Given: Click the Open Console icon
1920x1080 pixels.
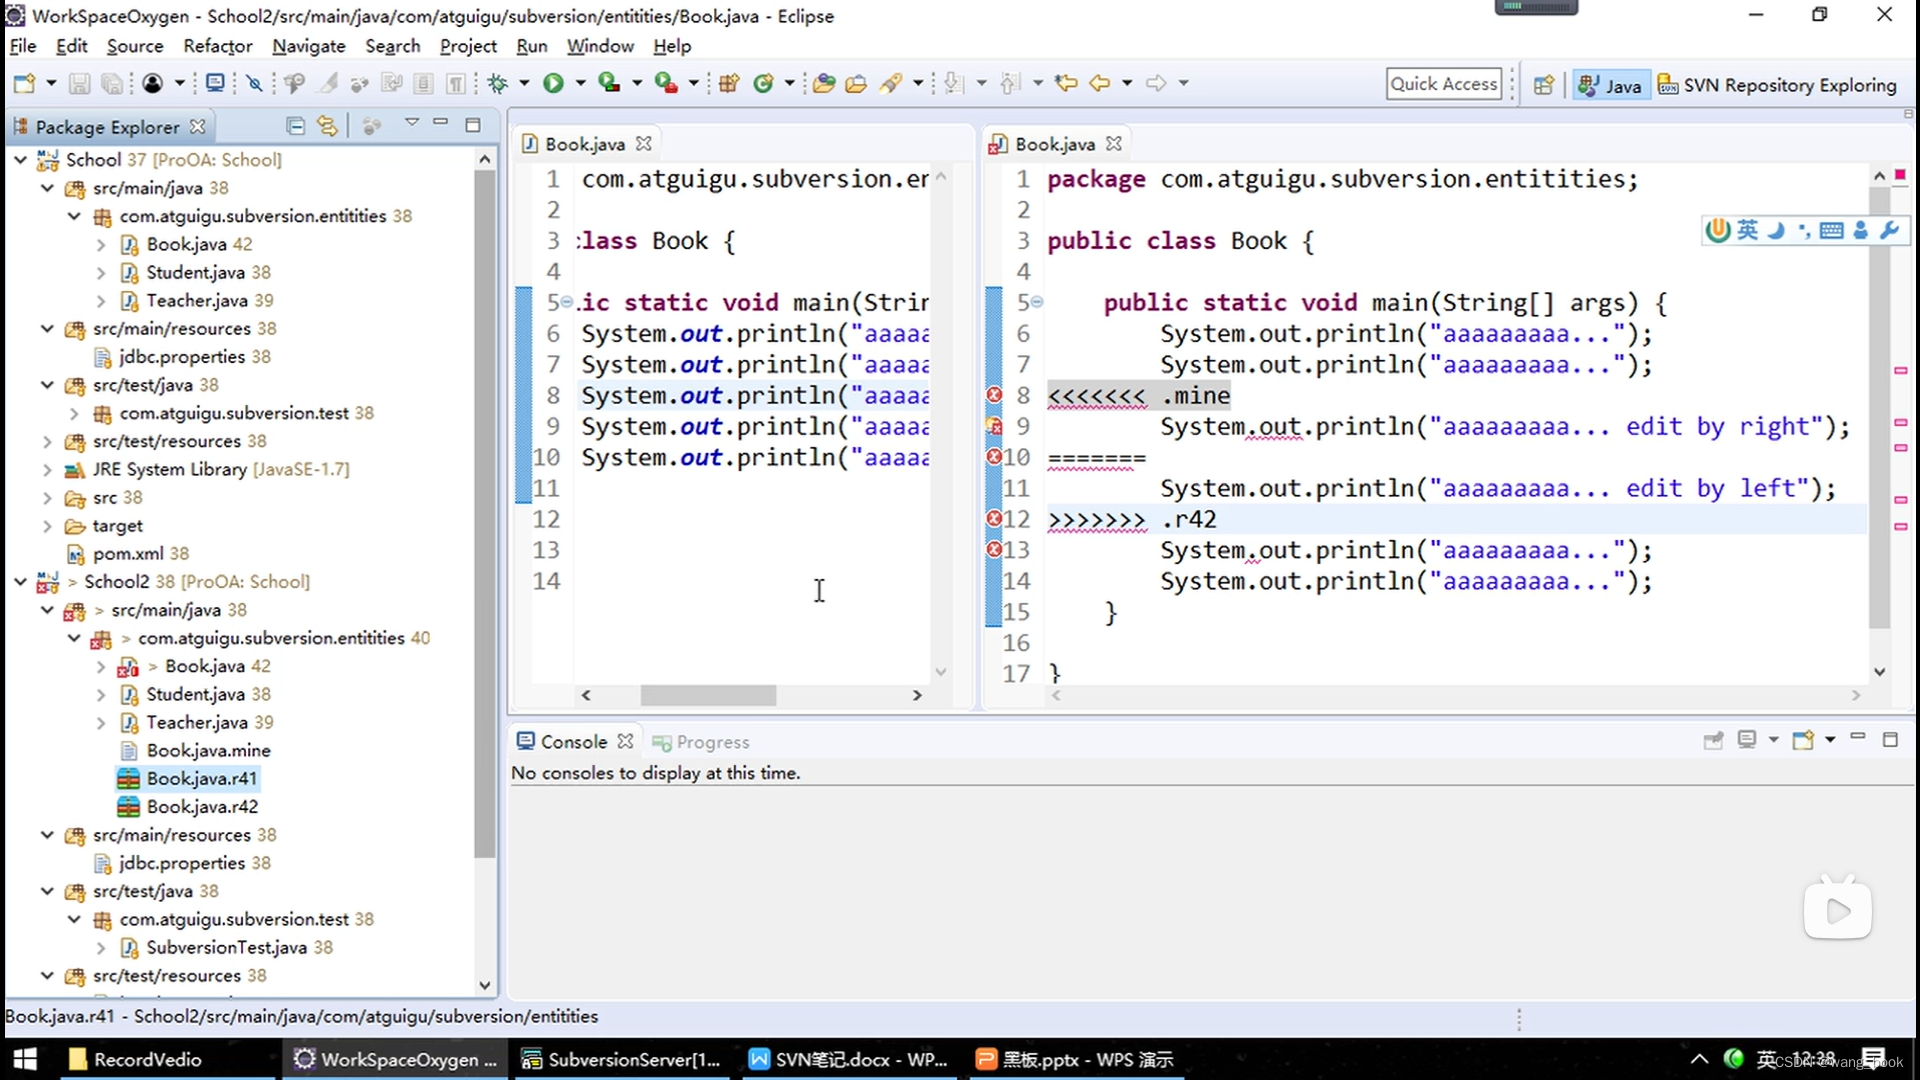Looking at the screenshot, I should coord(1803,740).
